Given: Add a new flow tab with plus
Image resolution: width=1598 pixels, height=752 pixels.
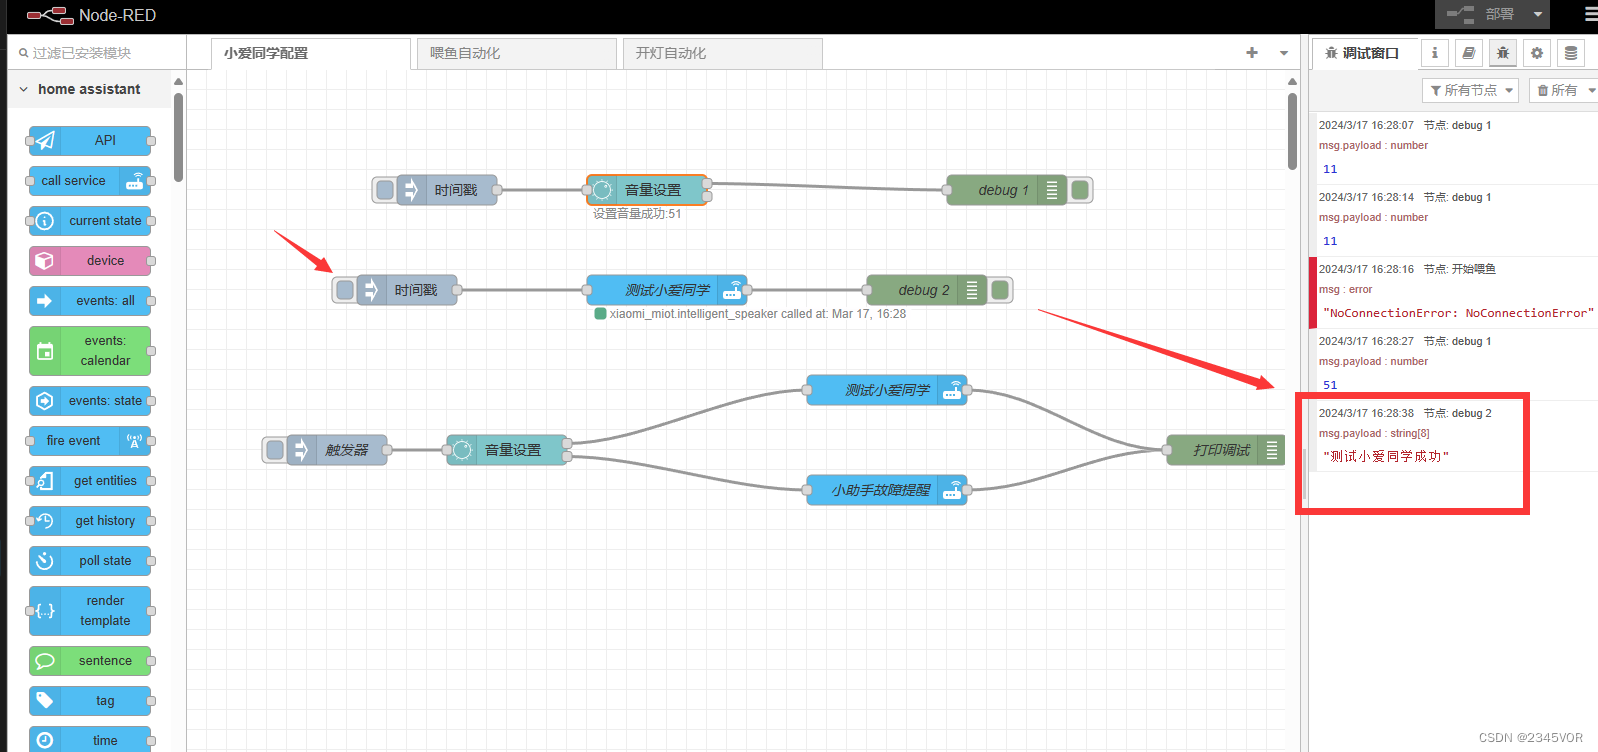Looking at the screenshot, I should [1252, 53].
